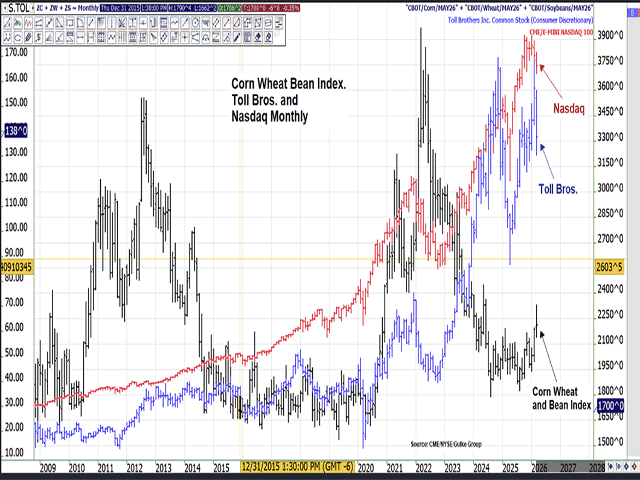
Task: Select the circle with center dot tool
Action: [x=195, y=23]
